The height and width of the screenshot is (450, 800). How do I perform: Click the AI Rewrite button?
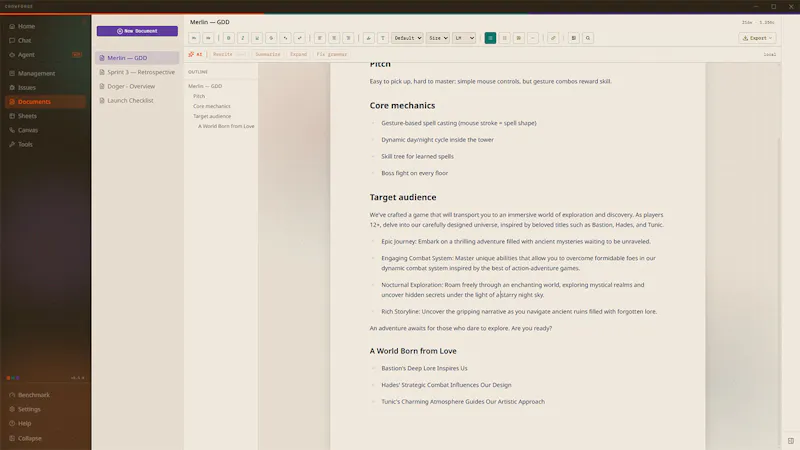(x=229, y=54)
